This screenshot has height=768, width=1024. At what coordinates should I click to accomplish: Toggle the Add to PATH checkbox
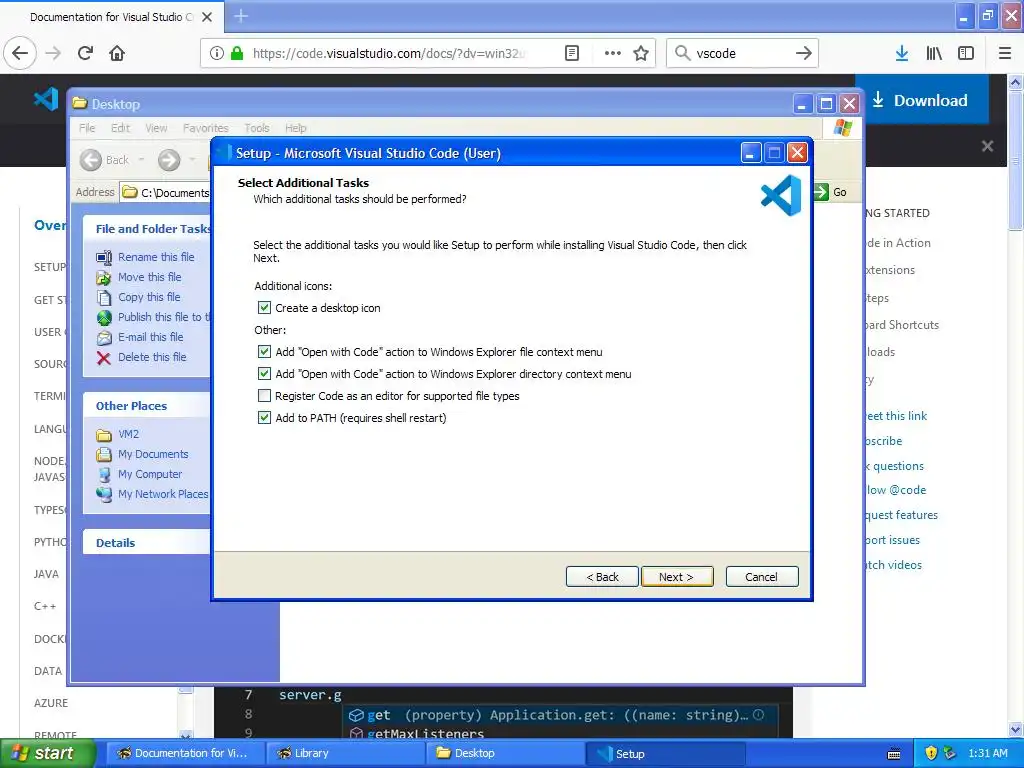coord(264,418)
